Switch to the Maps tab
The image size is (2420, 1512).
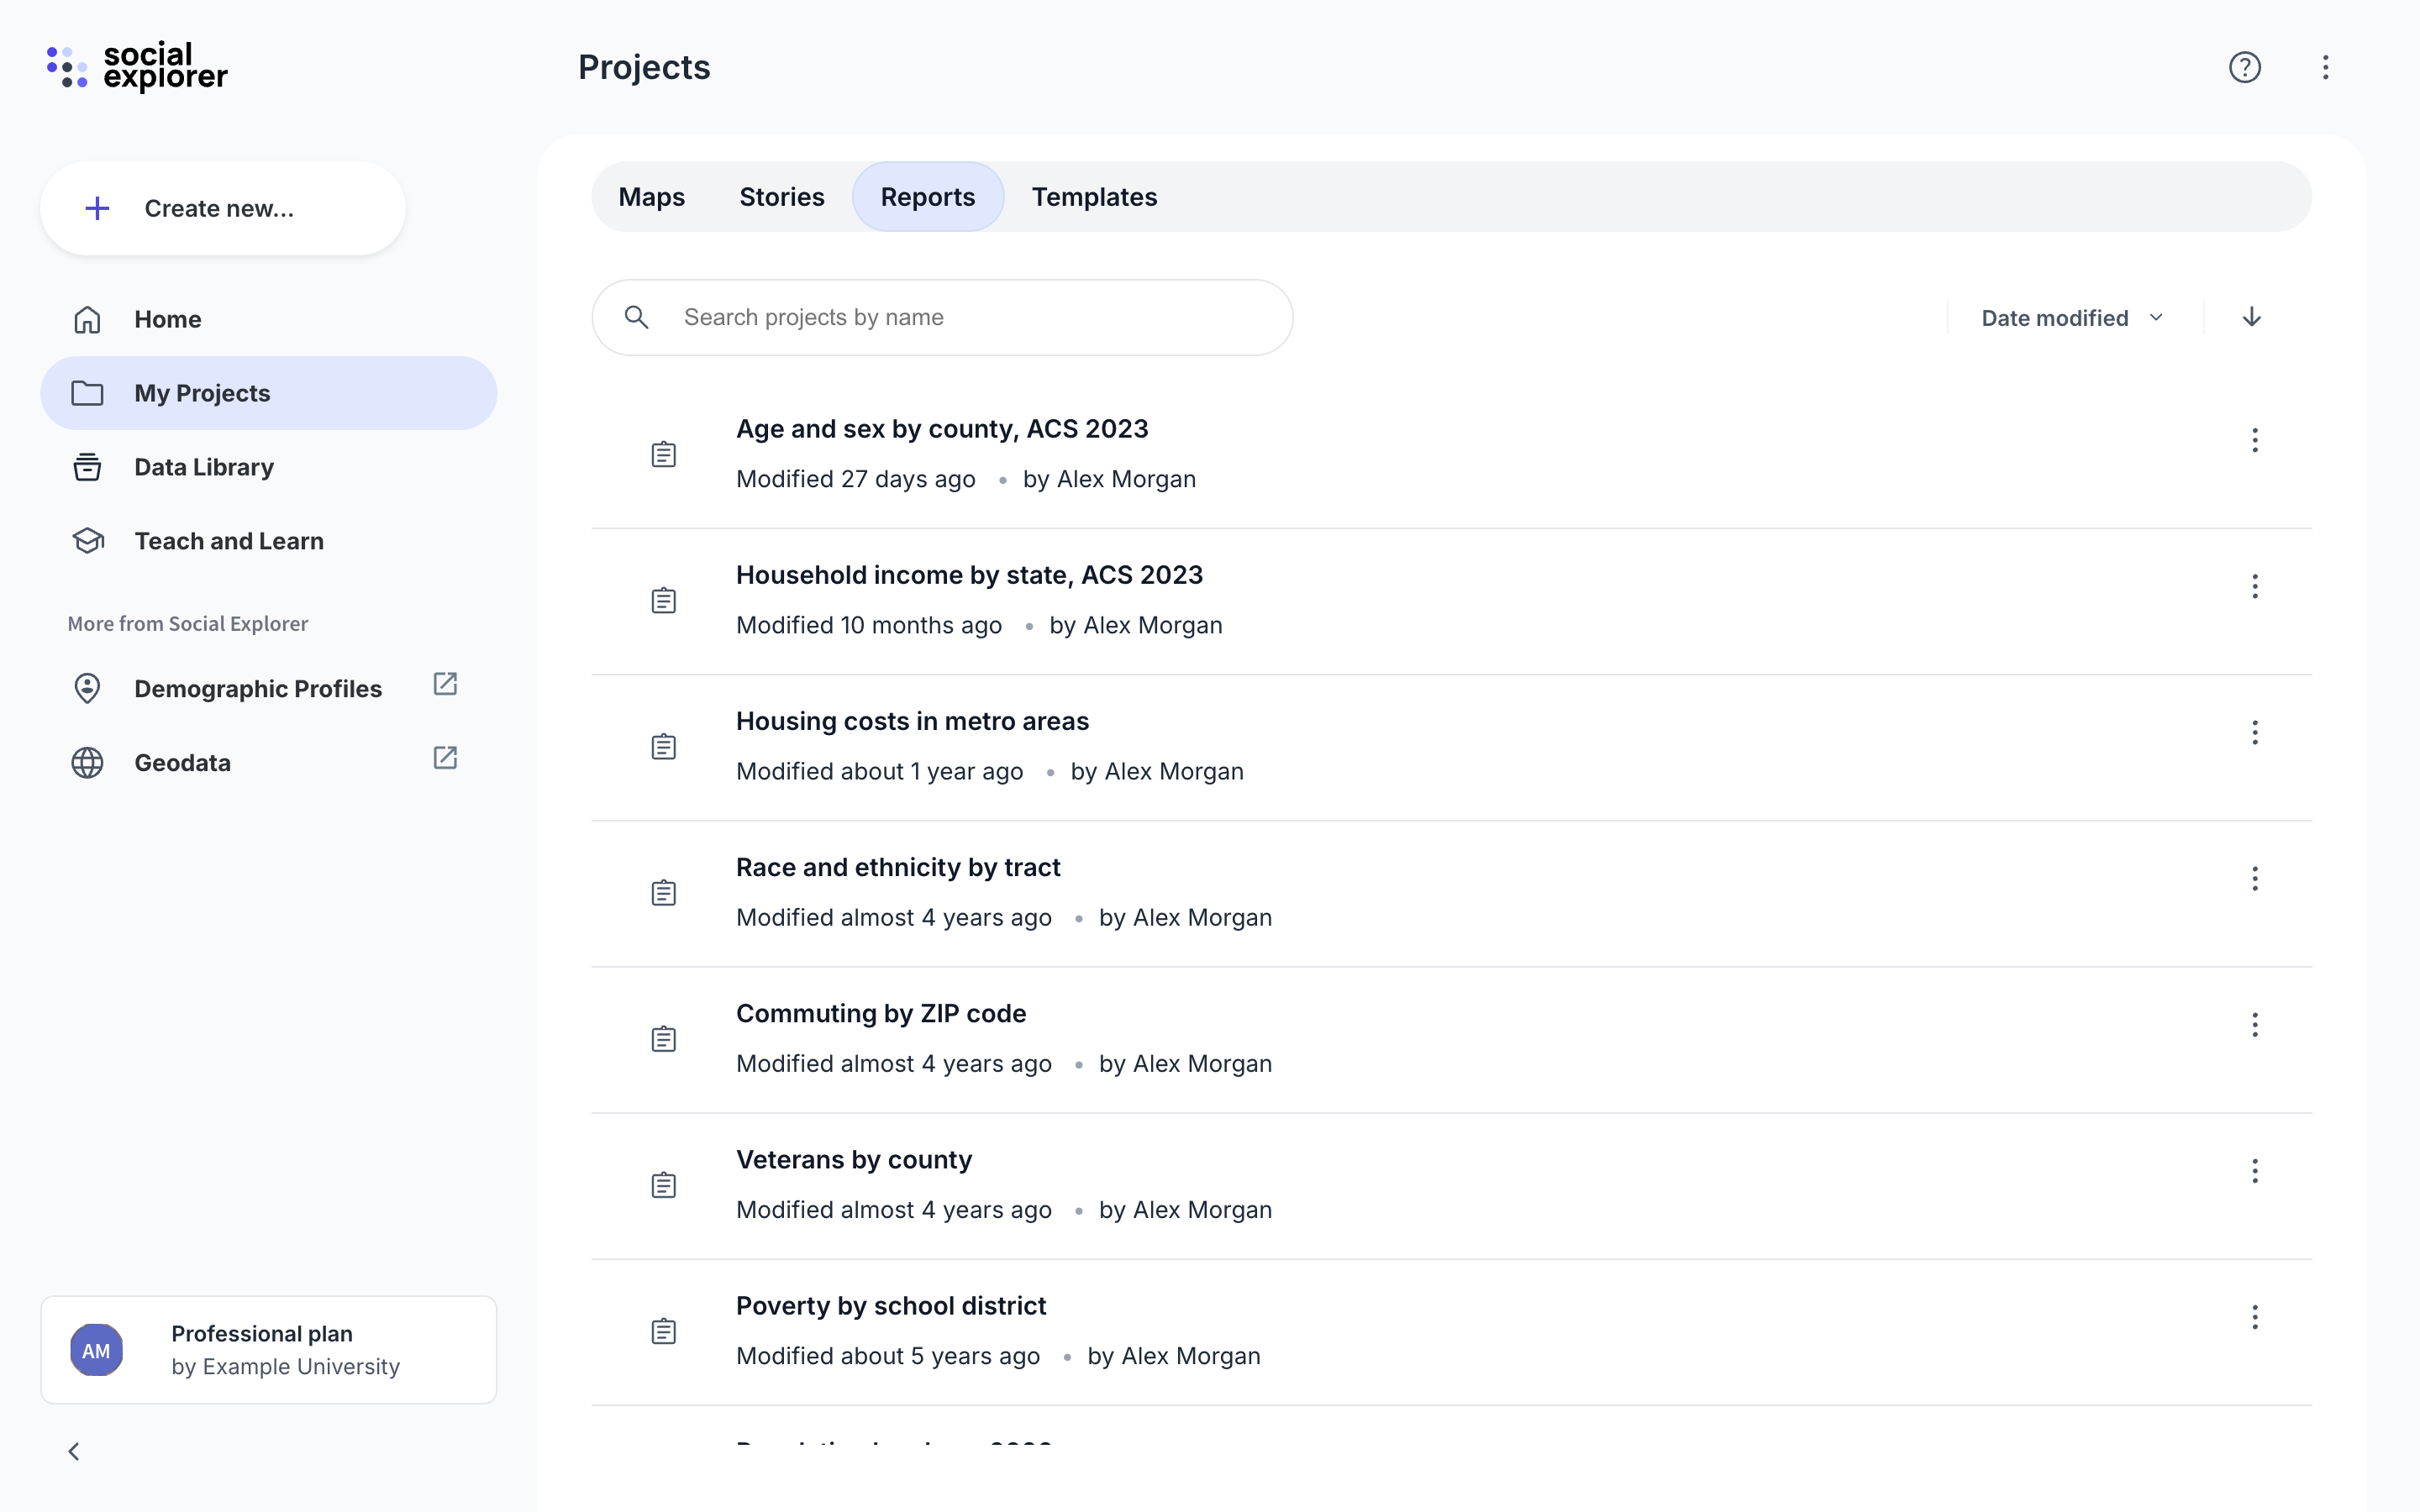pyautogui.click(x=652, y=197)
